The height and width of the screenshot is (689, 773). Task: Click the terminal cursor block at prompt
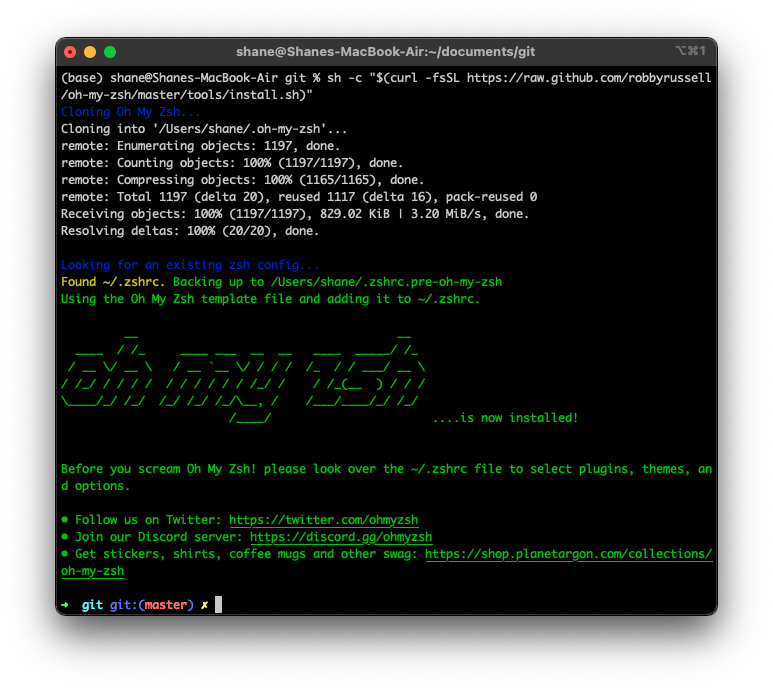coord(218,604)
